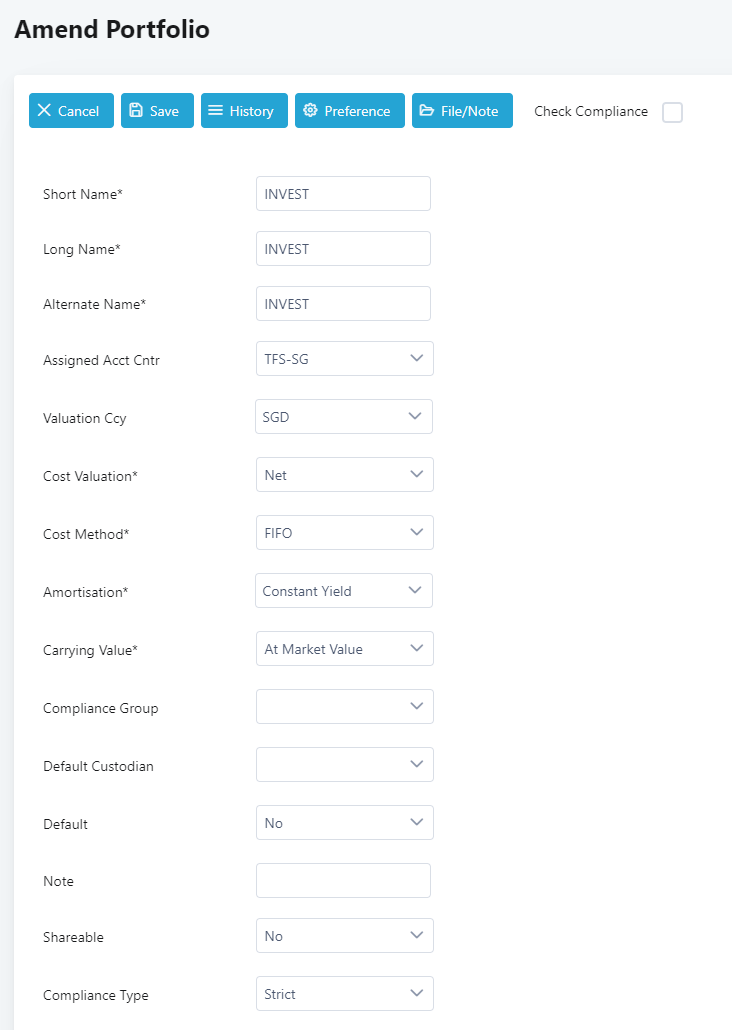Expand the Compliance Type Strict dropdown
Image resolution: width=732 pixels, height=1030 pixels.
click(344, 994)
